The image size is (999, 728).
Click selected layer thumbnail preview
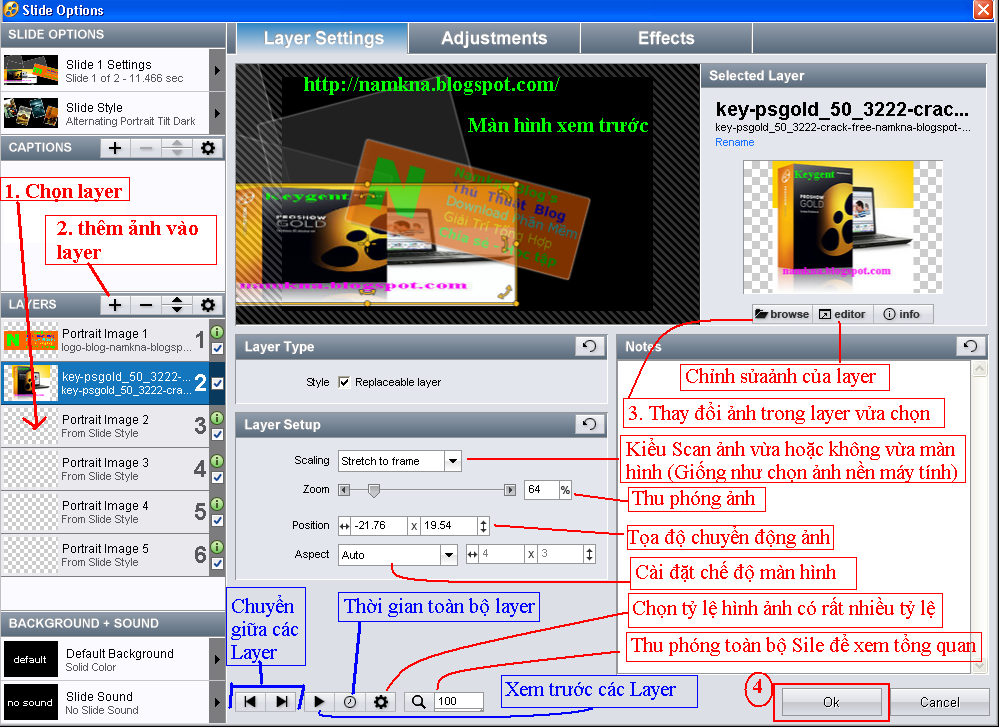point(843,227)
